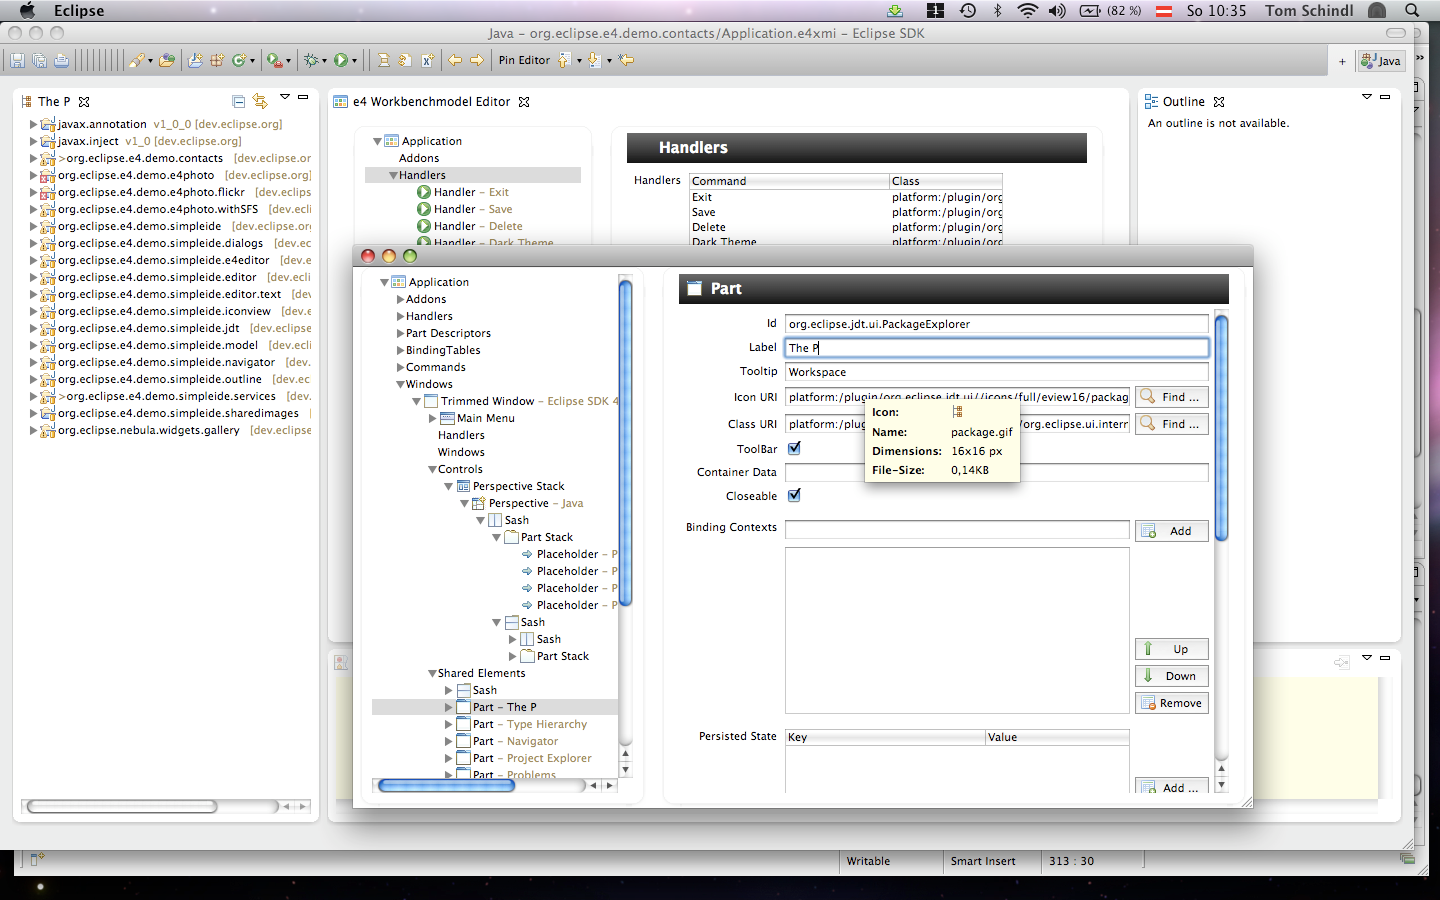The image size is (1440, 900).
Task: Select the Outline view tab
Action: coord(1183,102)
